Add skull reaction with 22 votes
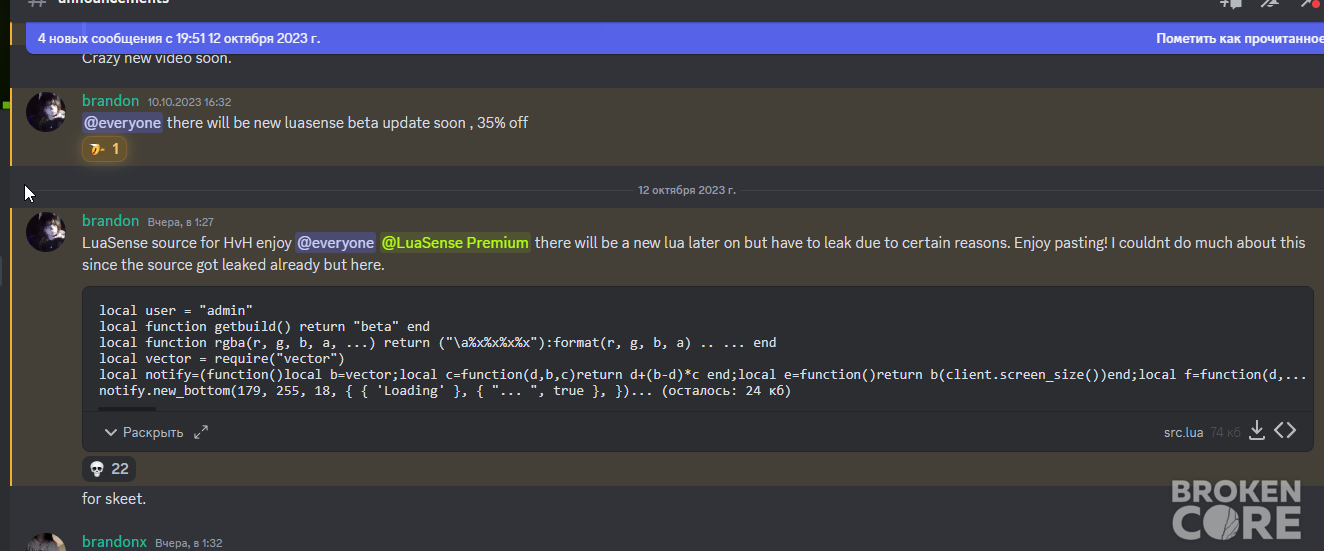1324x551 pixels. 109,468
